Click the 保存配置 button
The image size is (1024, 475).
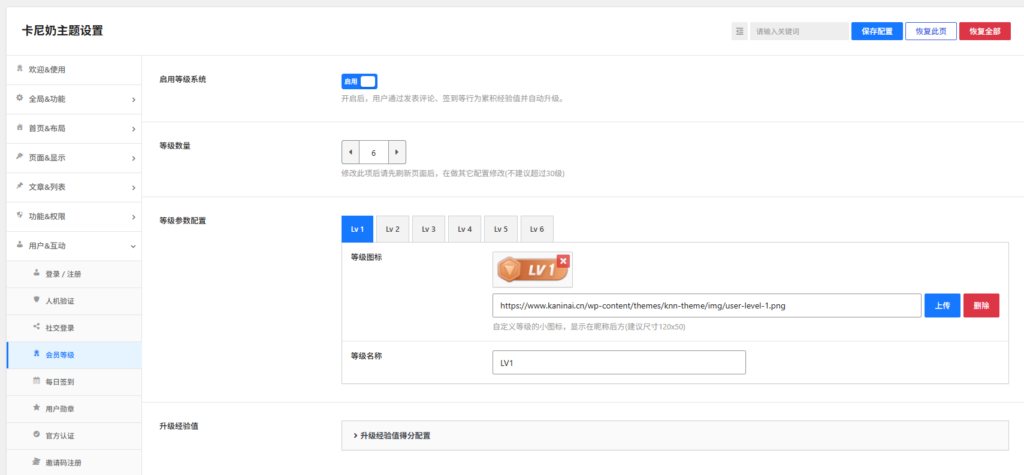877,31
